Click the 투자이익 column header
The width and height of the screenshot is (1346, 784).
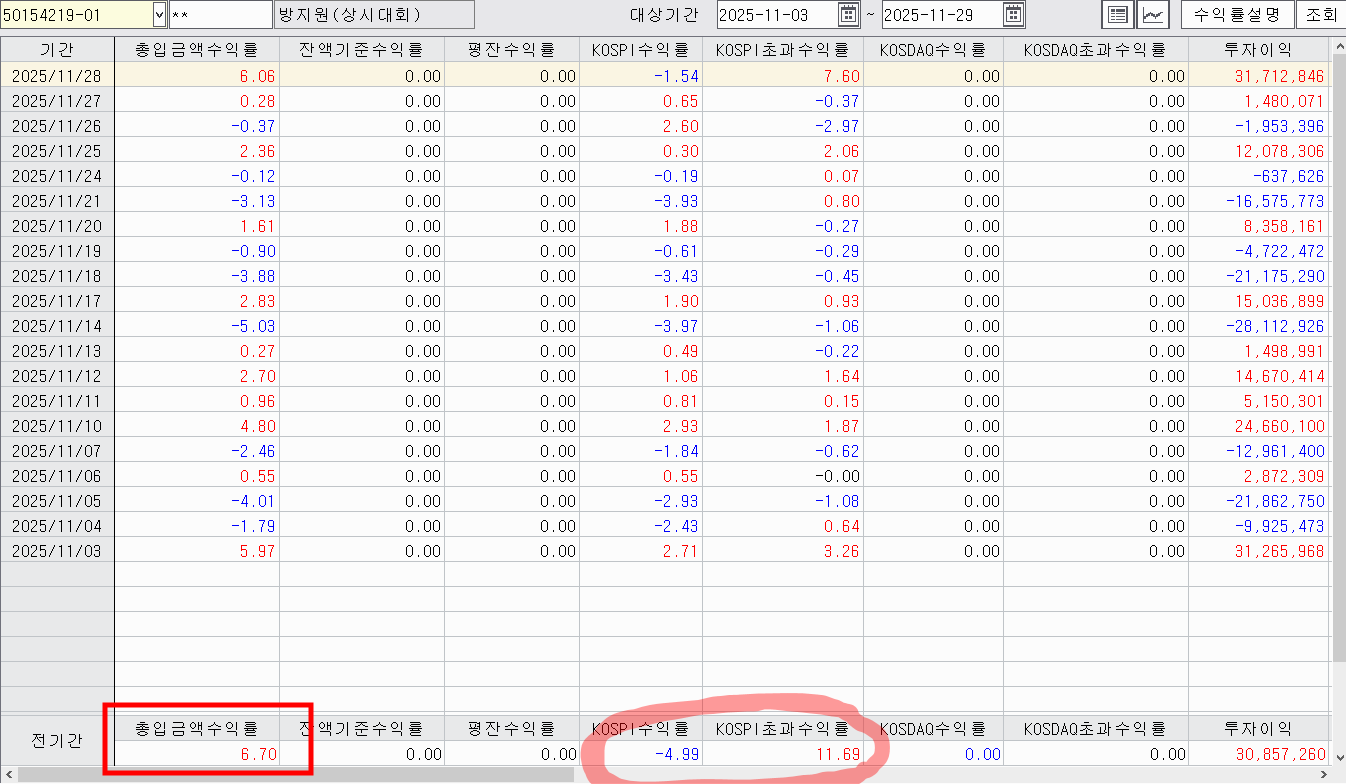(x=1257, y=49)
